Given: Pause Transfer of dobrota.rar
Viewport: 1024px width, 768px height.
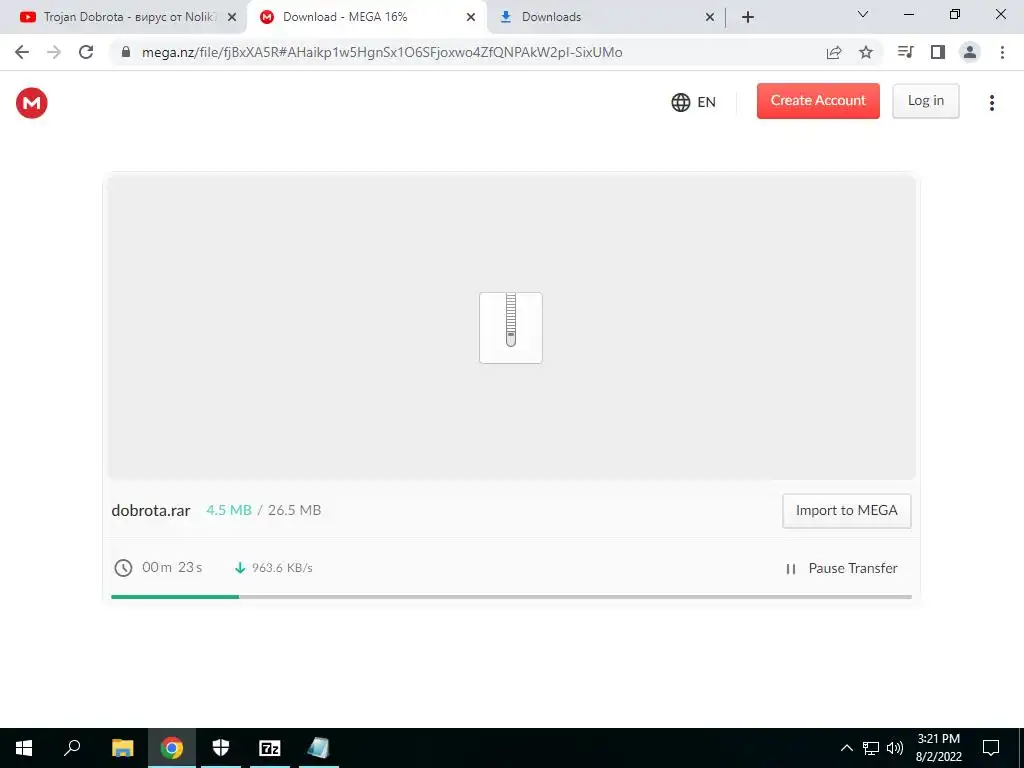Looking at the screenshot, I should (841, 568).
